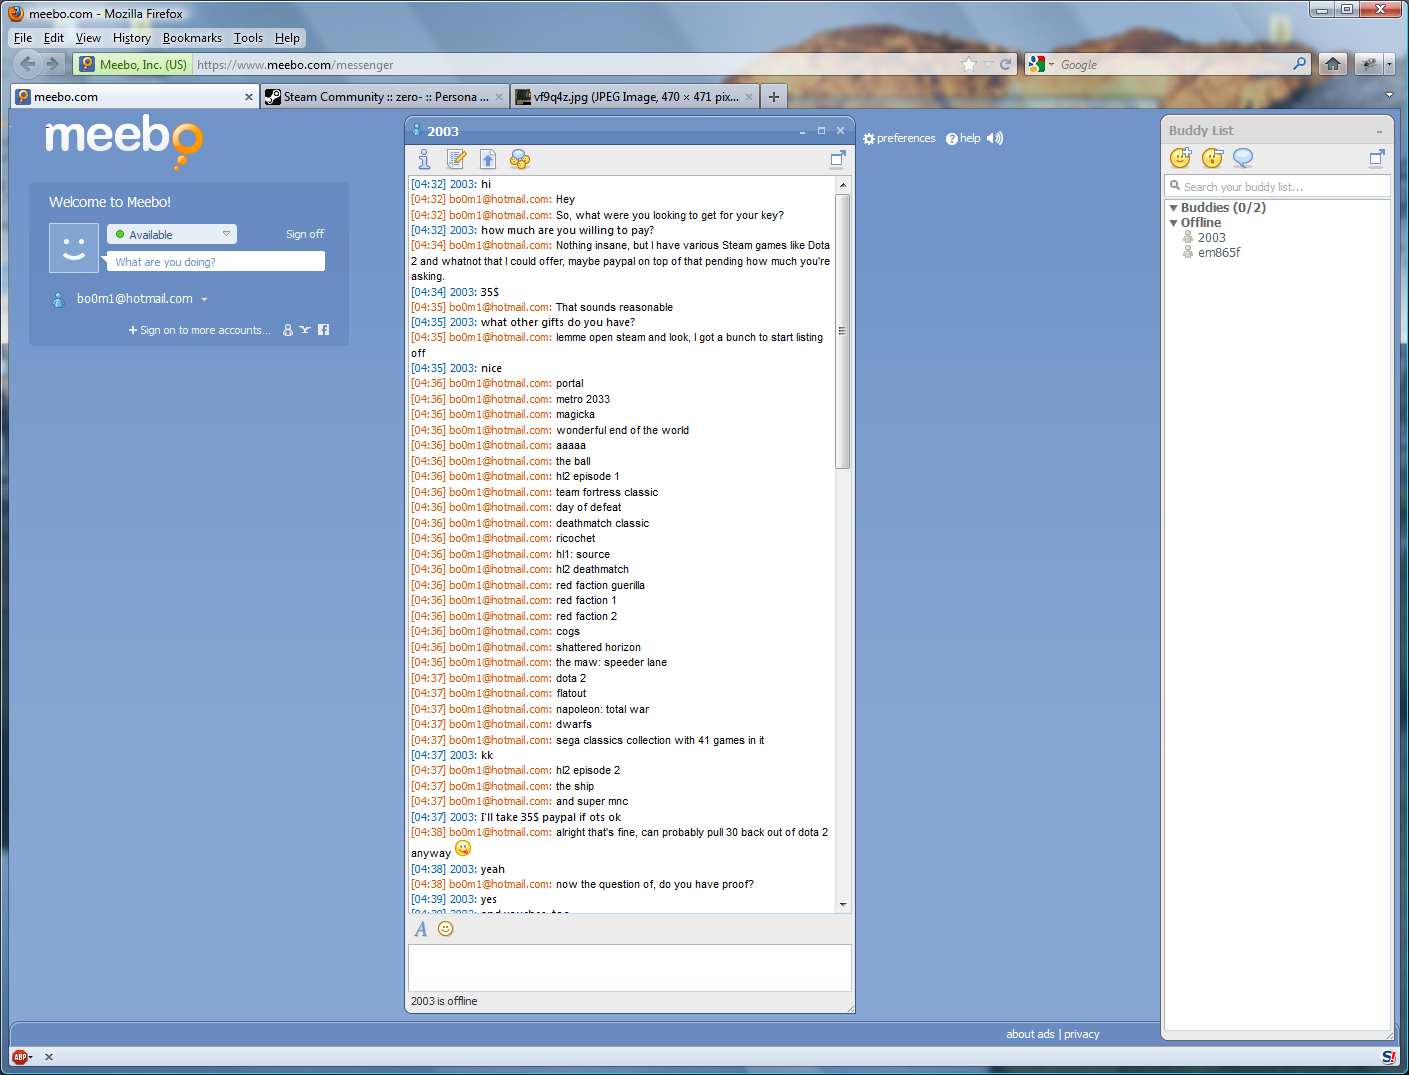Click the Sign off link
The width and height of the screenshot is (1409, 1075).
click(x=305, y=234)
